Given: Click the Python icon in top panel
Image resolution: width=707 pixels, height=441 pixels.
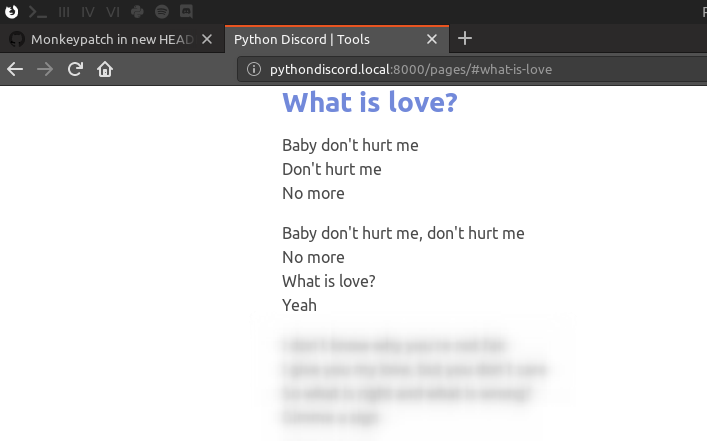Looking at the screenshot, I should tap(137, 11).
